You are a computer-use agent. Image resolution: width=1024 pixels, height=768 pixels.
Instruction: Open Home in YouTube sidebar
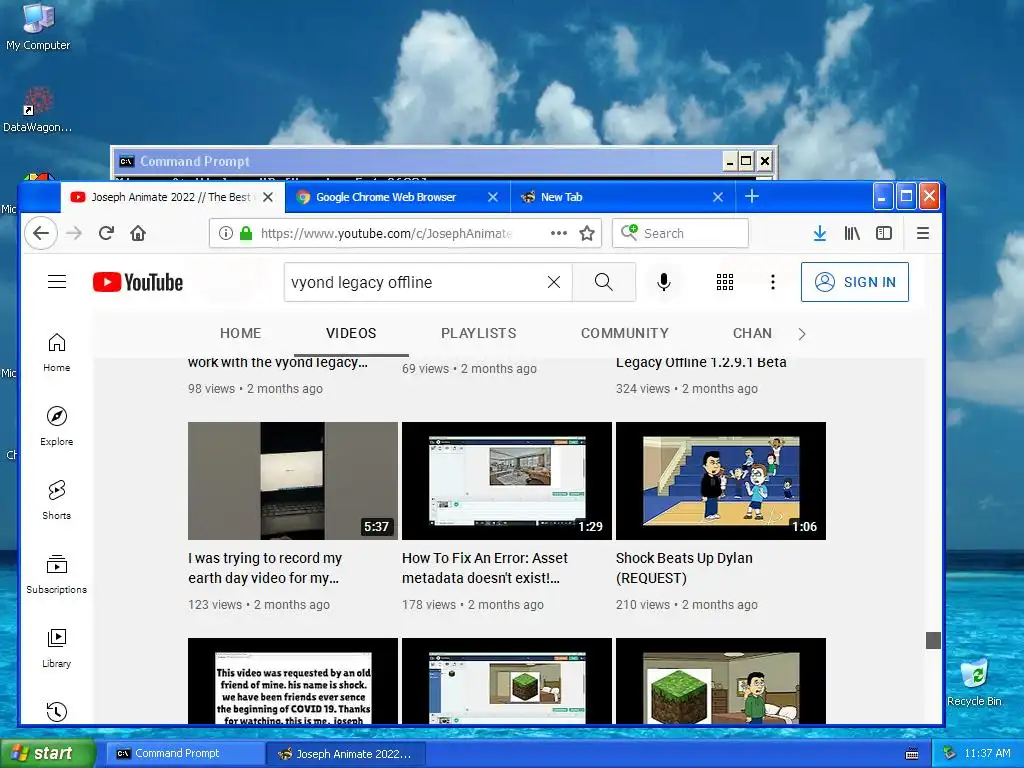[57, 353]
